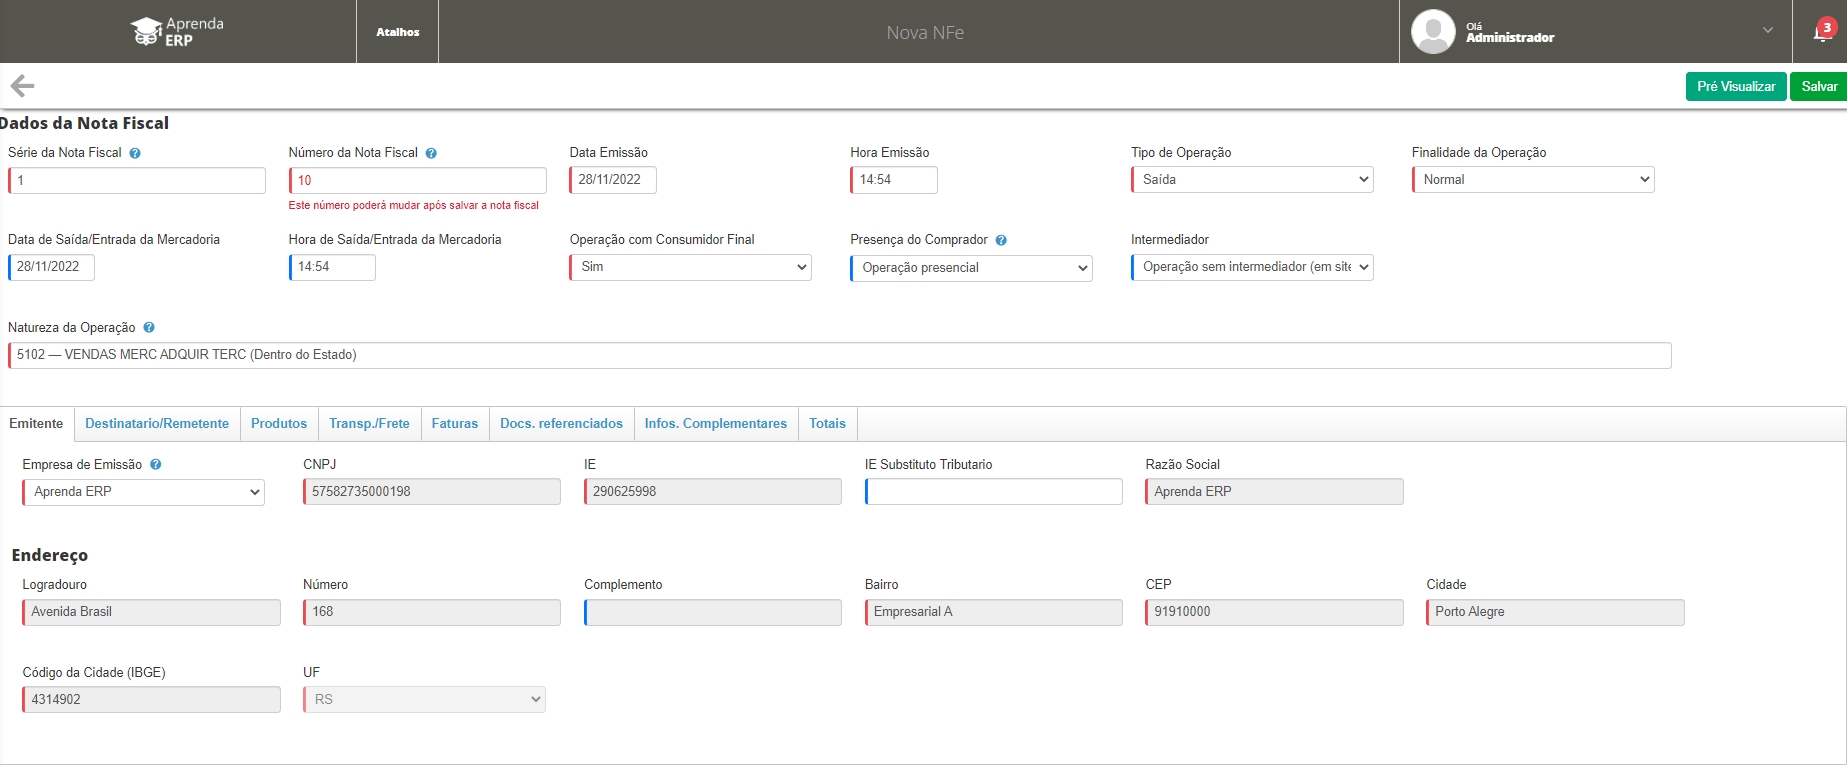Open the Intermediador dropdown

coord(1252,267)
